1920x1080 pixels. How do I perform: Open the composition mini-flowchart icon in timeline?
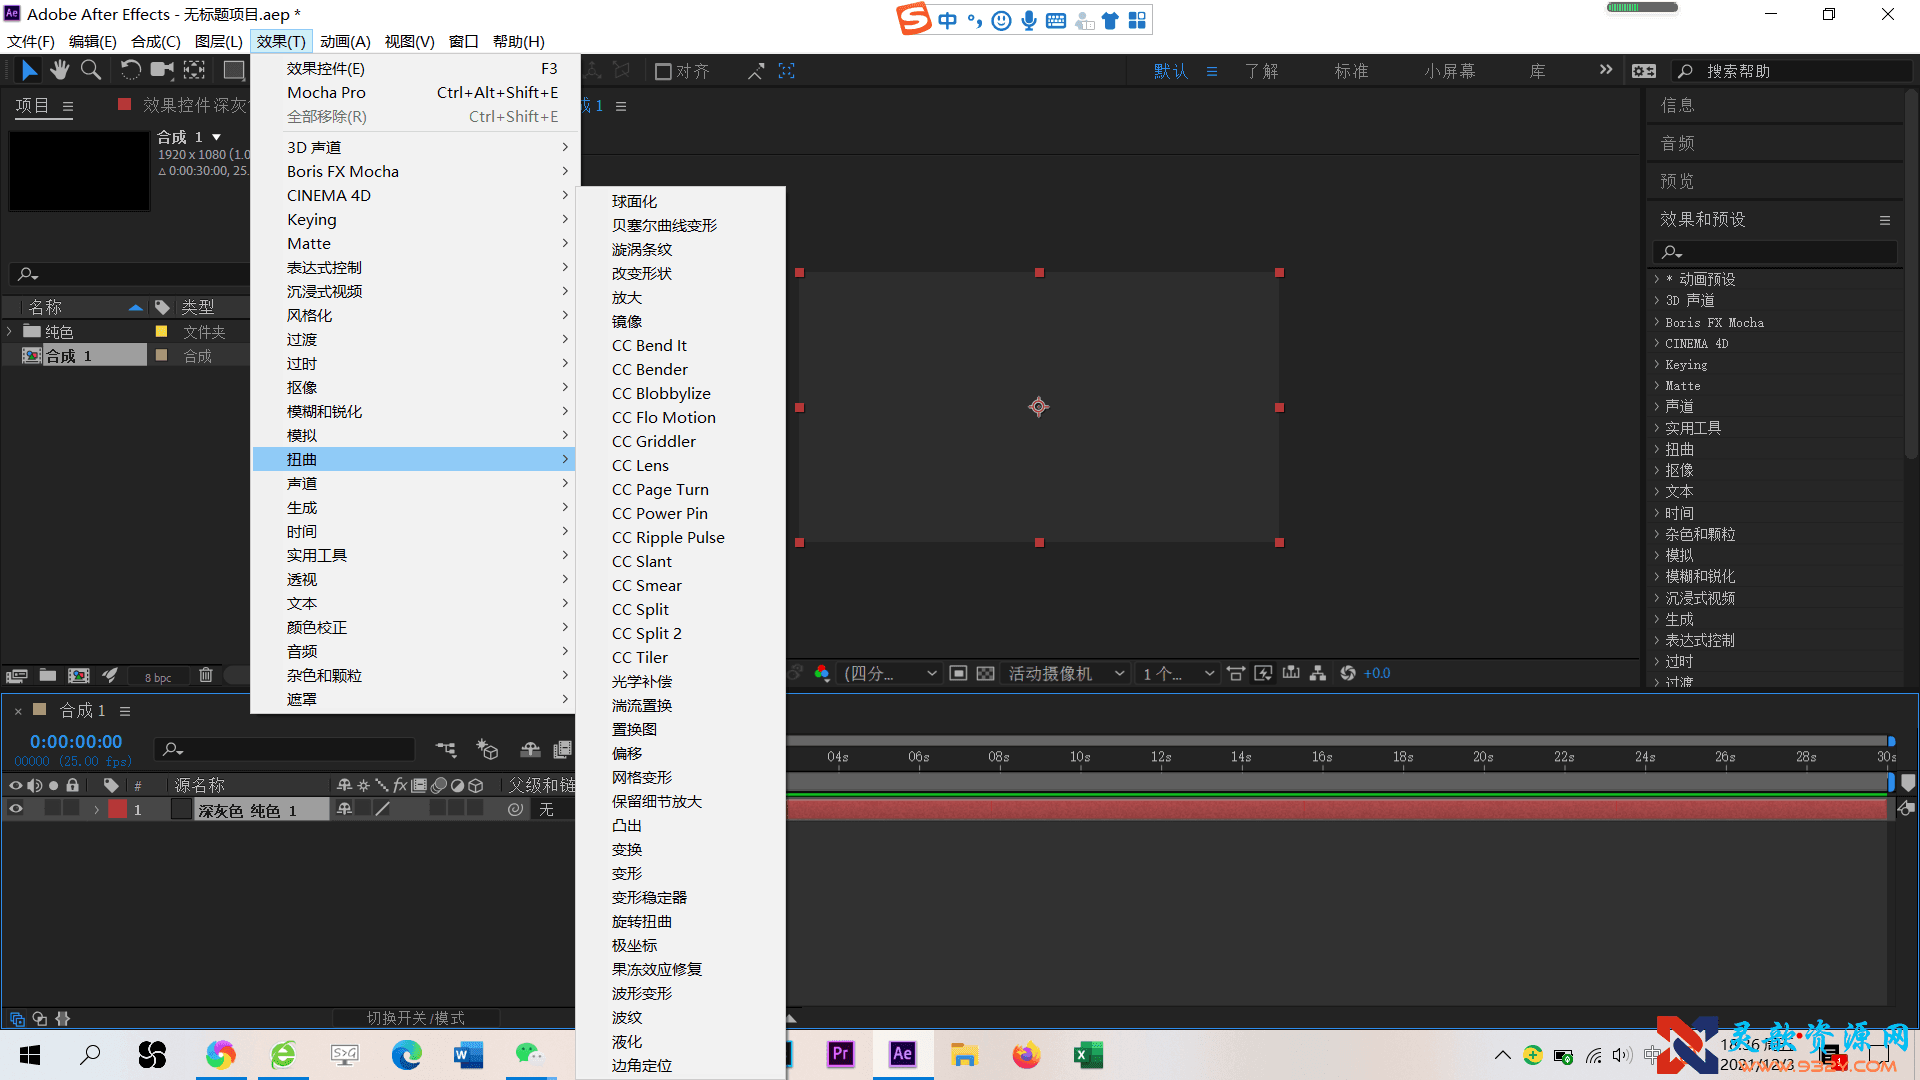click(x=446, y=749)
